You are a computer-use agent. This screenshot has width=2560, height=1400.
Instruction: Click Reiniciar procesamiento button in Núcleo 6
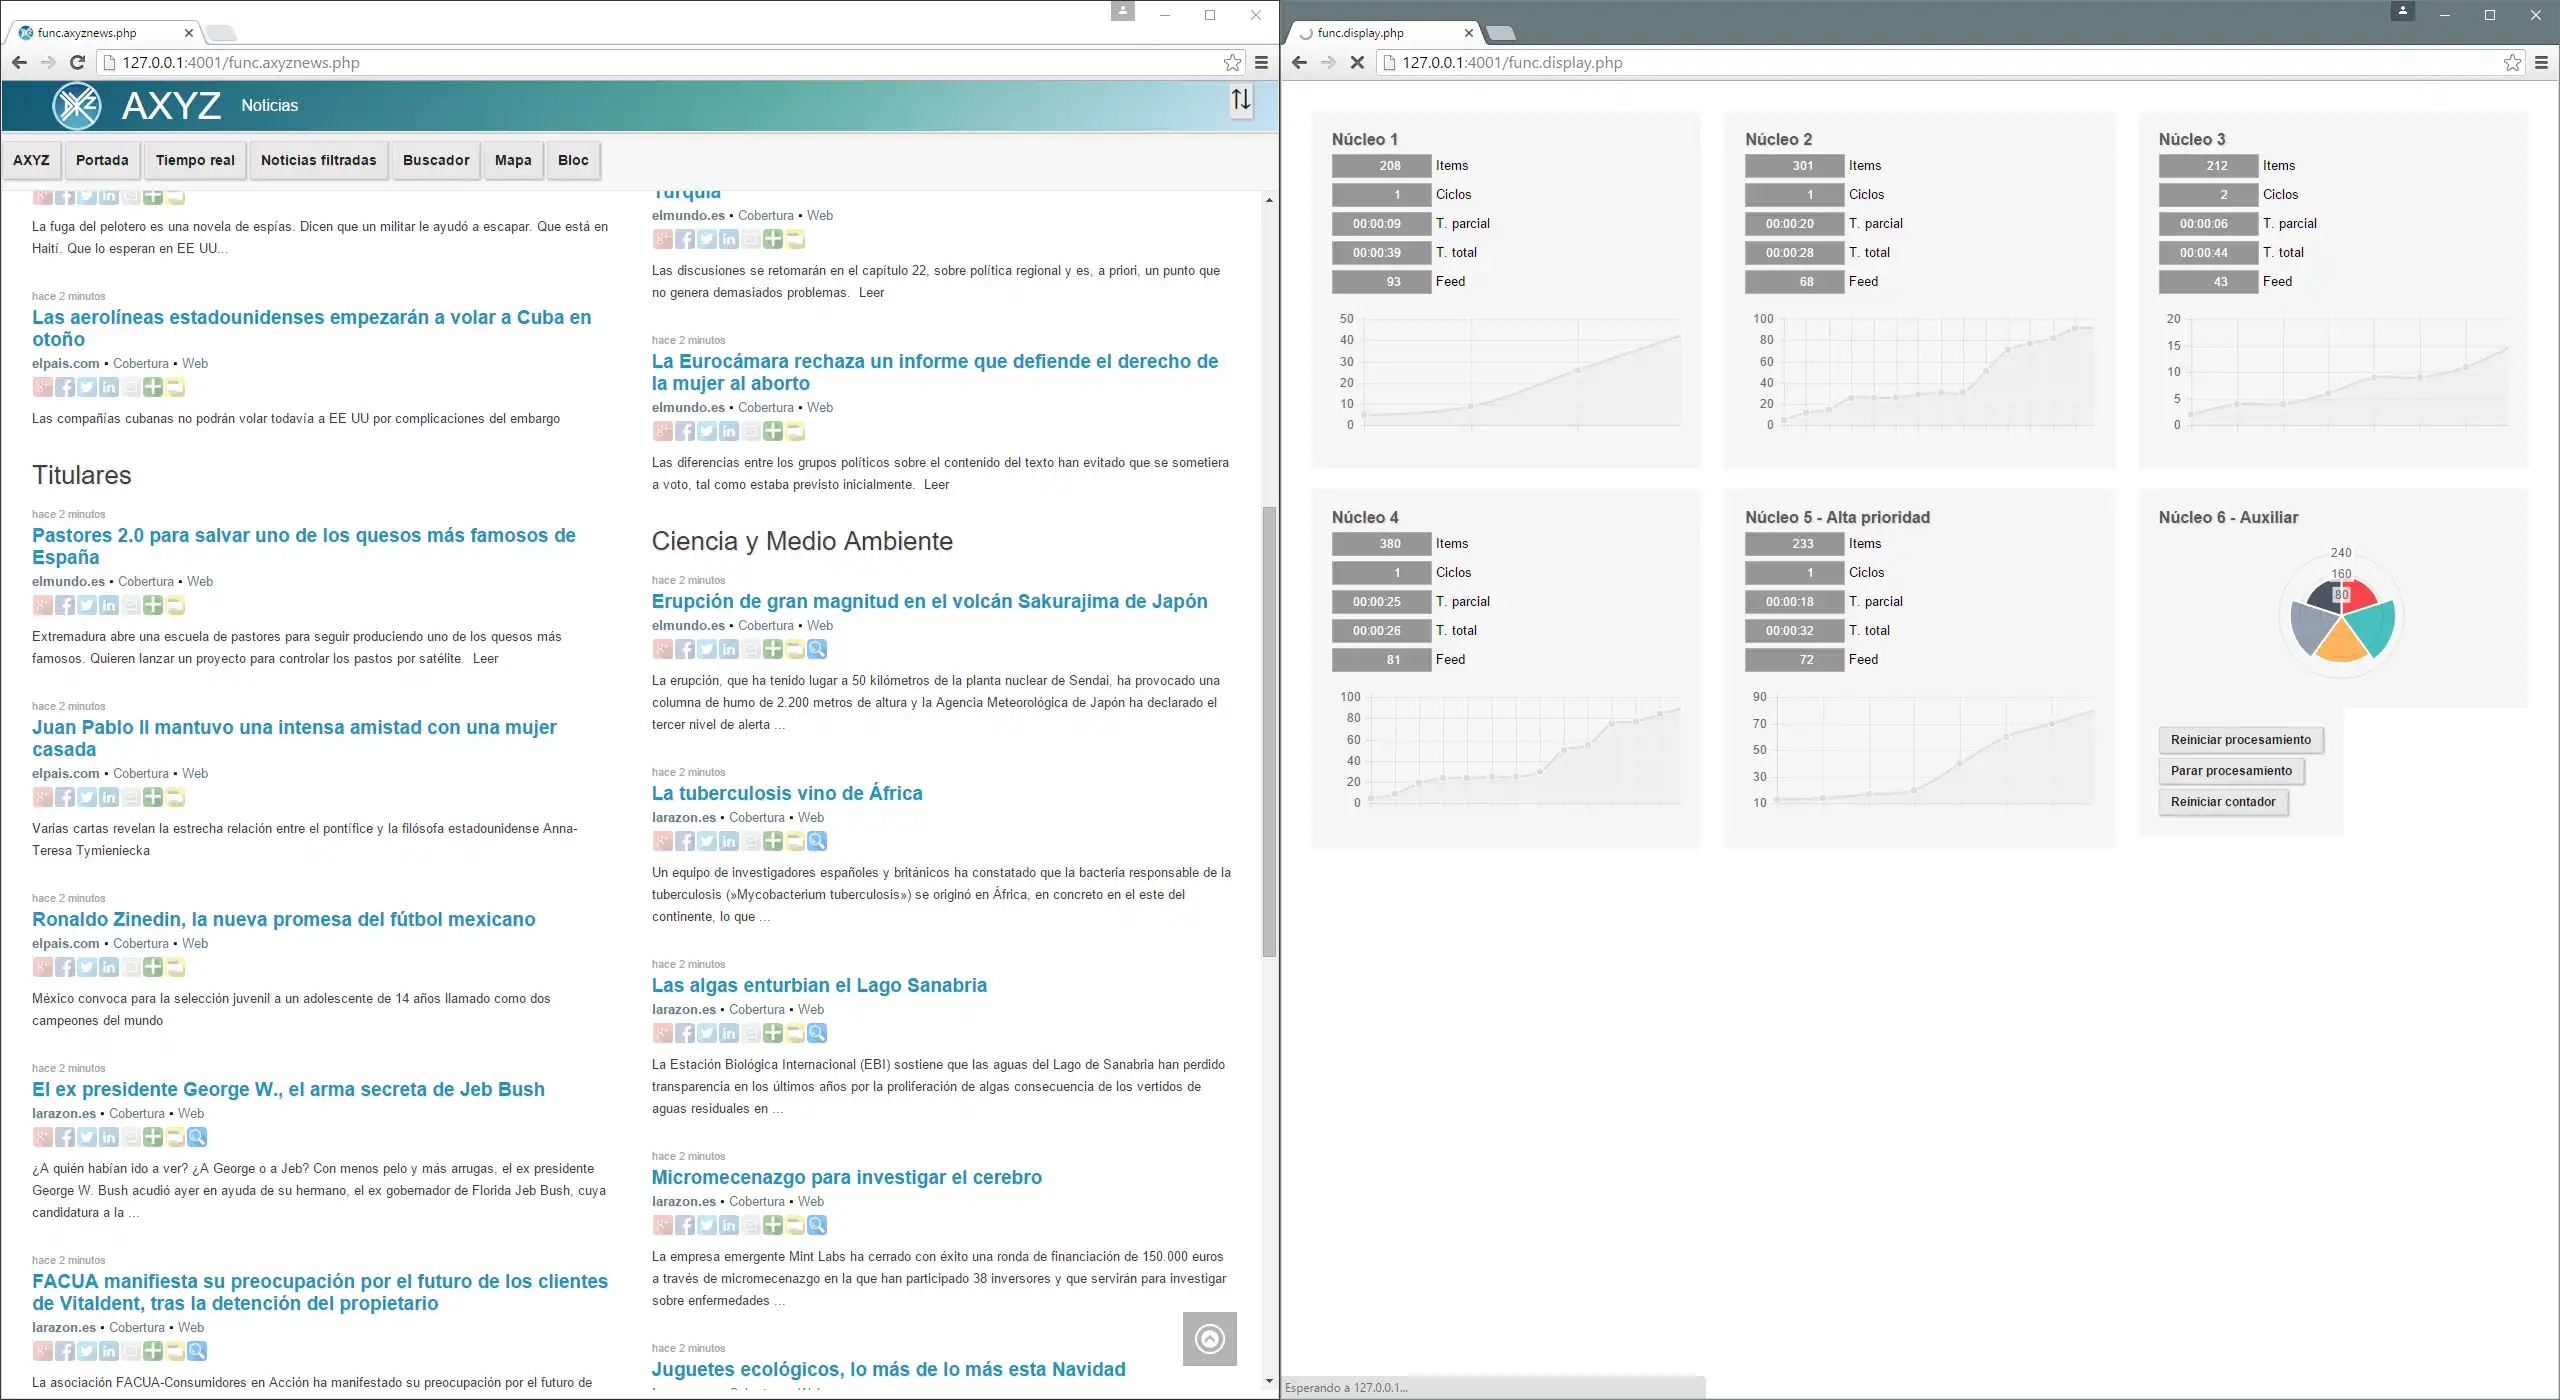point(2241,740)
